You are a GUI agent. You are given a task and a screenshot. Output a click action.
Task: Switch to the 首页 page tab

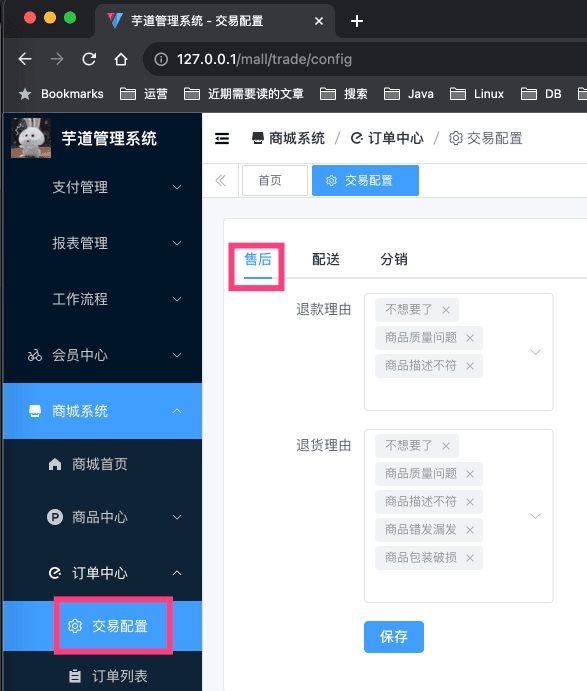pyautogui.click(x=275, y=180)
